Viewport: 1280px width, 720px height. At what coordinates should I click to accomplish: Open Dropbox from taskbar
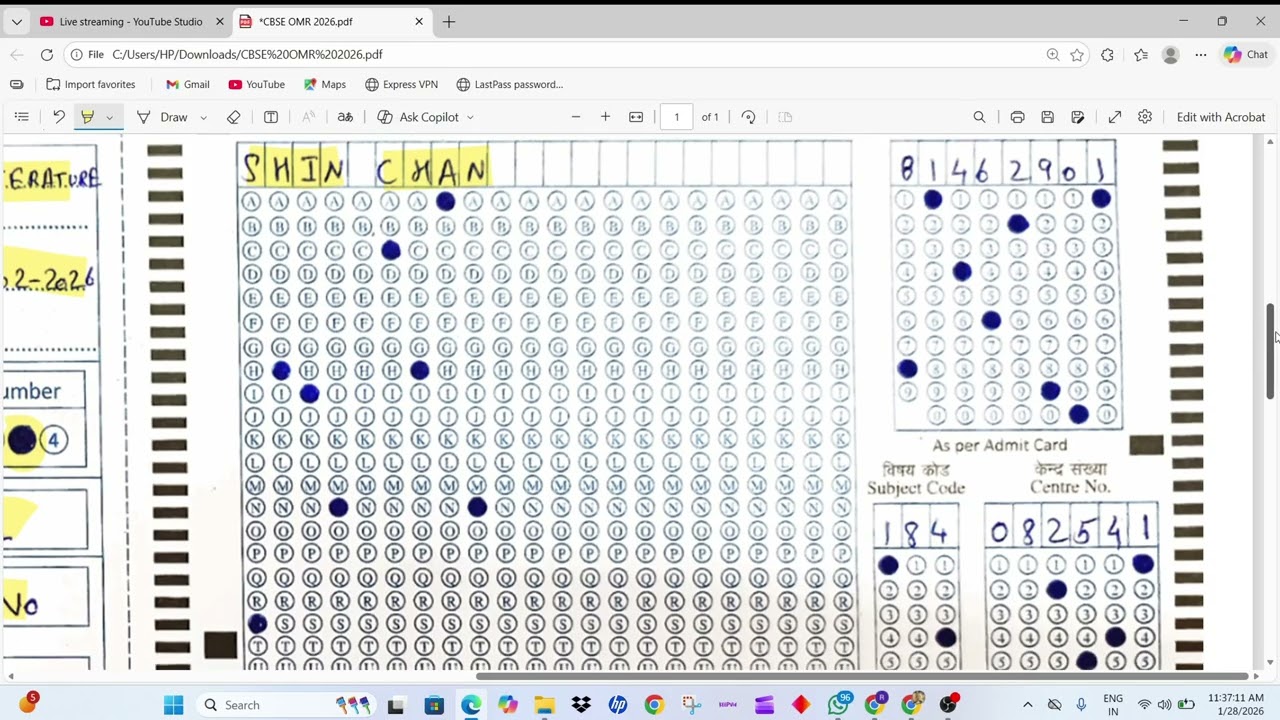coord(581,705)
